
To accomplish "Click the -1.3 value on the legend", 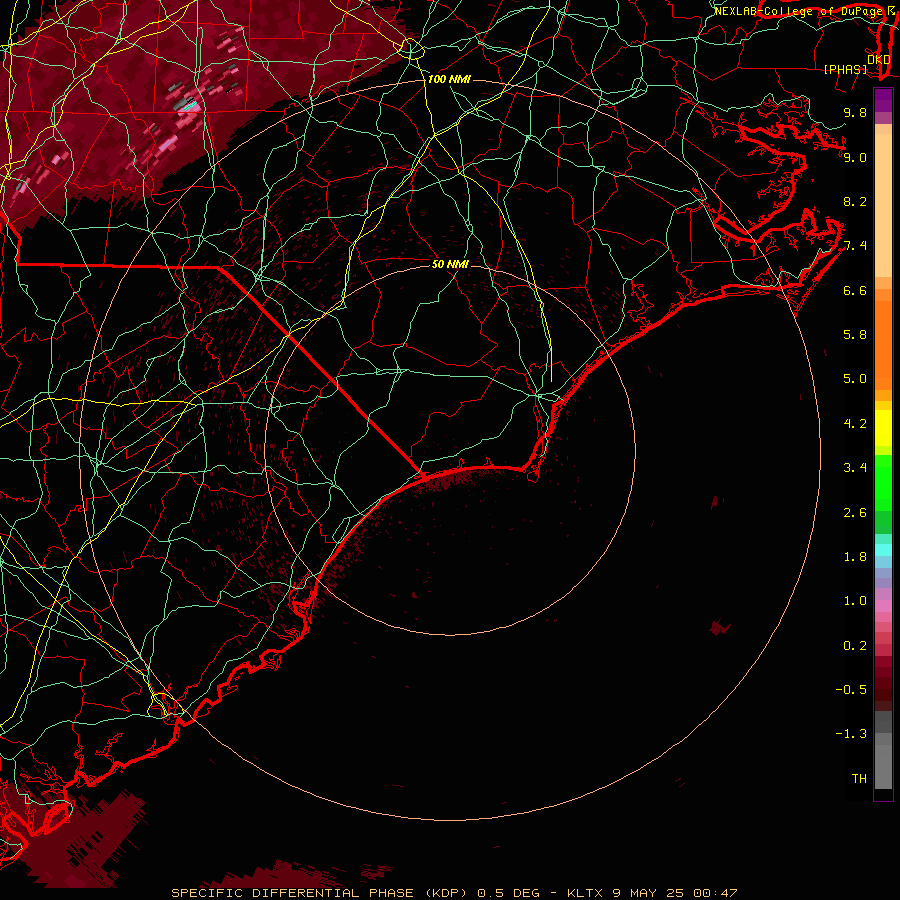I will 851,734.
